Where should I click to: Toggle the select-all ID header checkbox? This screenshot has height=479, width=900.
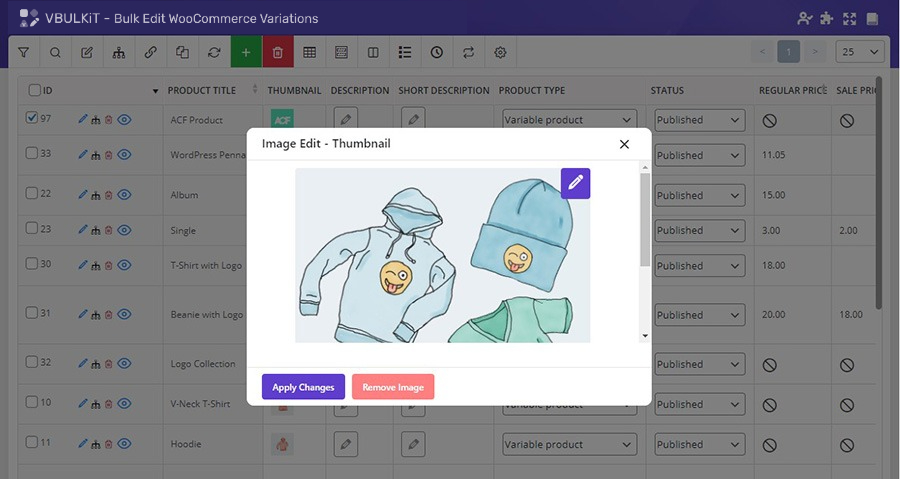point(35,90)
